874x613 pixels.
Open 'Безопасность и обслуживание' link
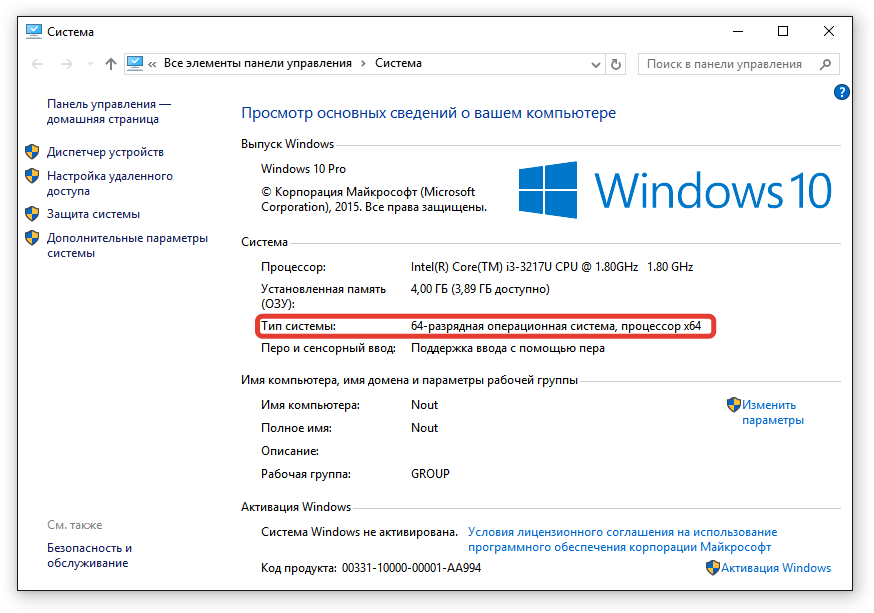89,556
